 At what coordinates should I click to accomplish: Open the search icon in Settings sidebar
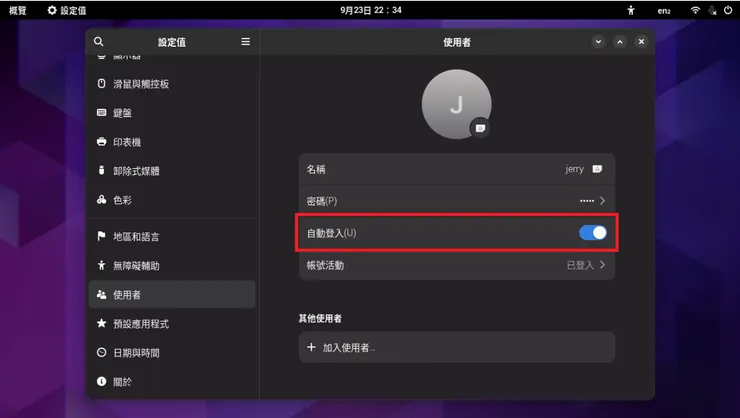[98, 42]
